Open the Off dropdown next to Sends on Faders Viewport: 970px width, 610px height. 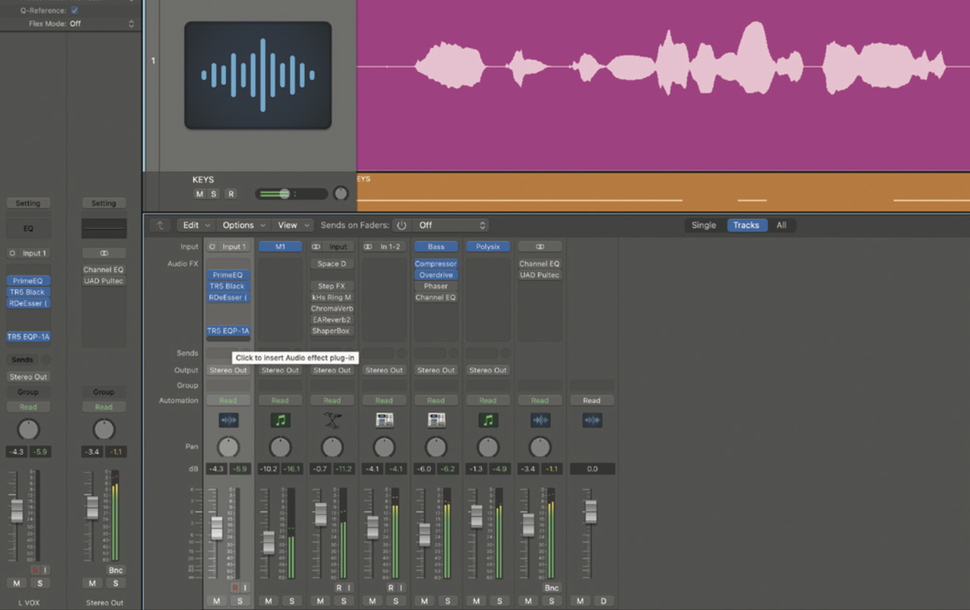point(450,225)
